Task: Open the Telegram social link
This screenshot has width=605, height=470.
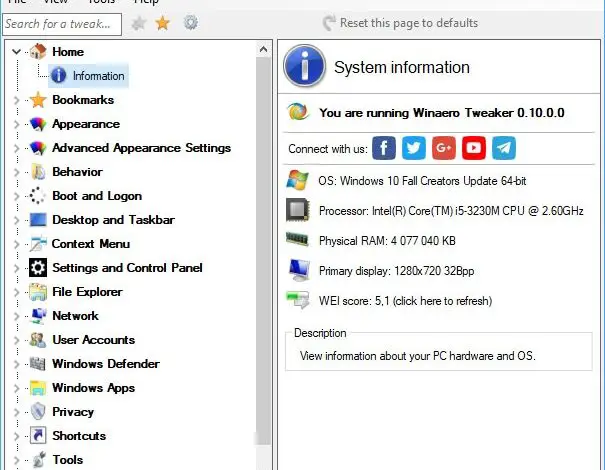Action: [x=504, y=148]
